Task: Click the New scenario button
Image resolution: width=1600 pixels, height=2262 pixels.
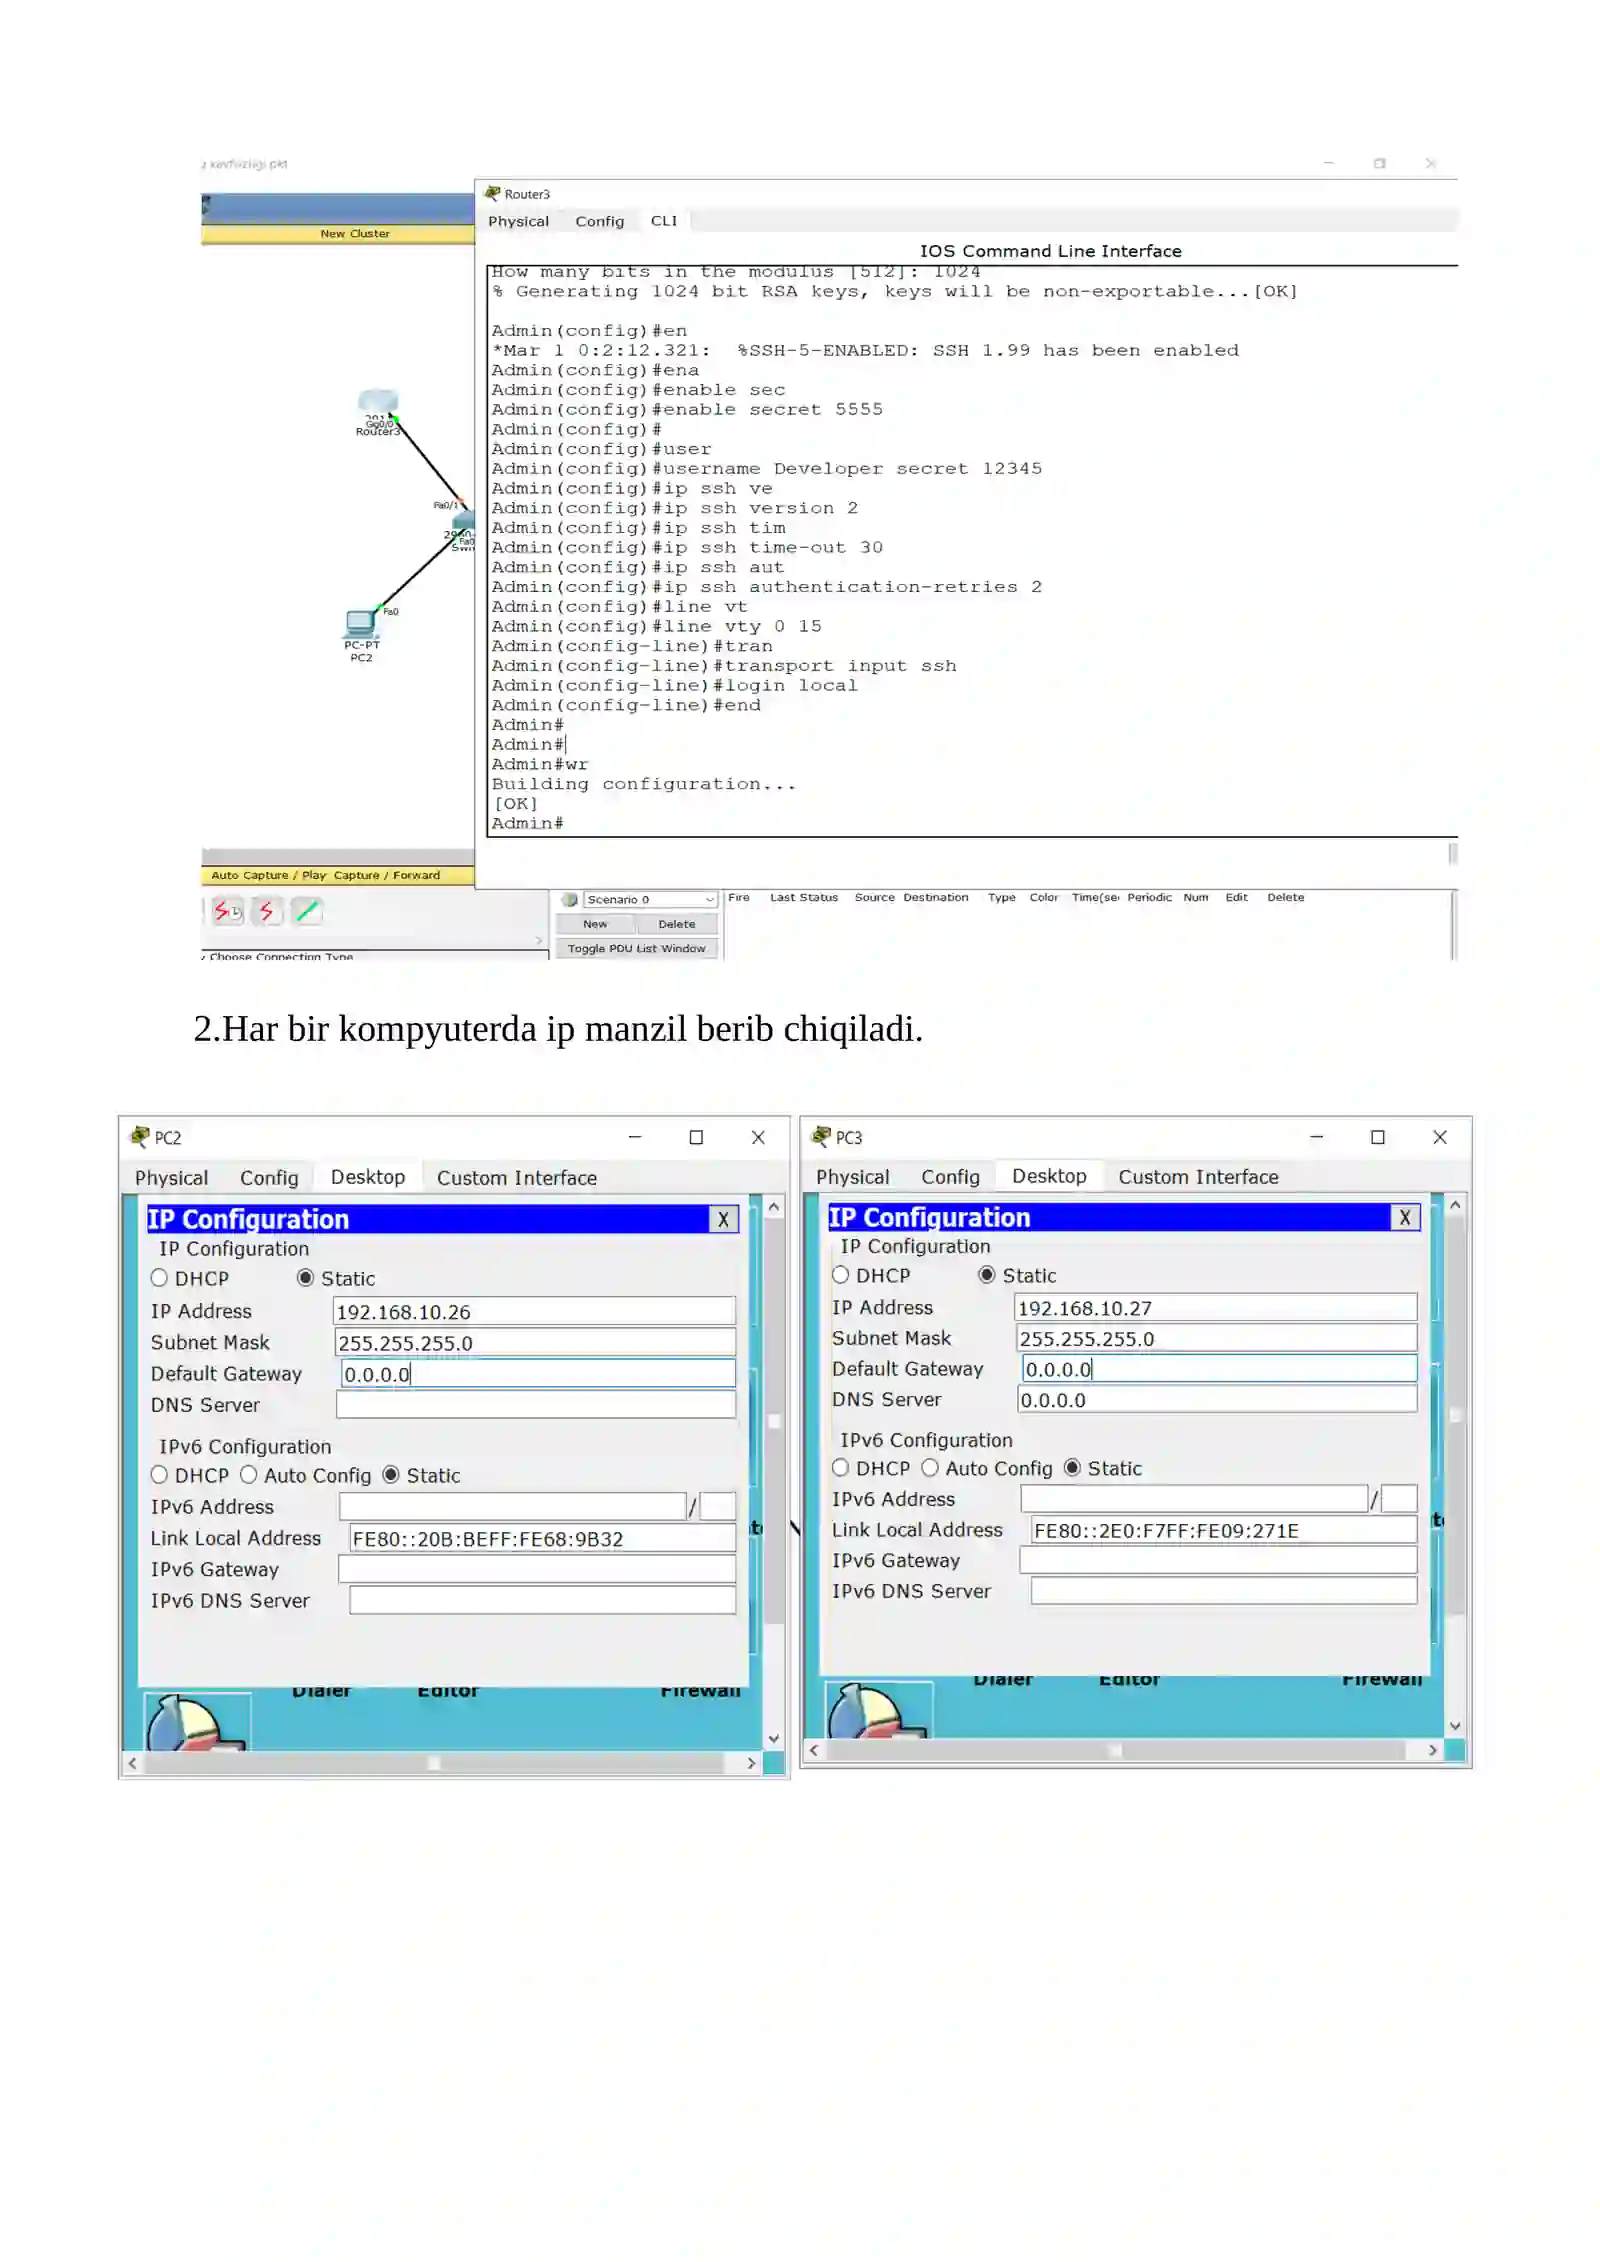Action: (x=595, y=924)
